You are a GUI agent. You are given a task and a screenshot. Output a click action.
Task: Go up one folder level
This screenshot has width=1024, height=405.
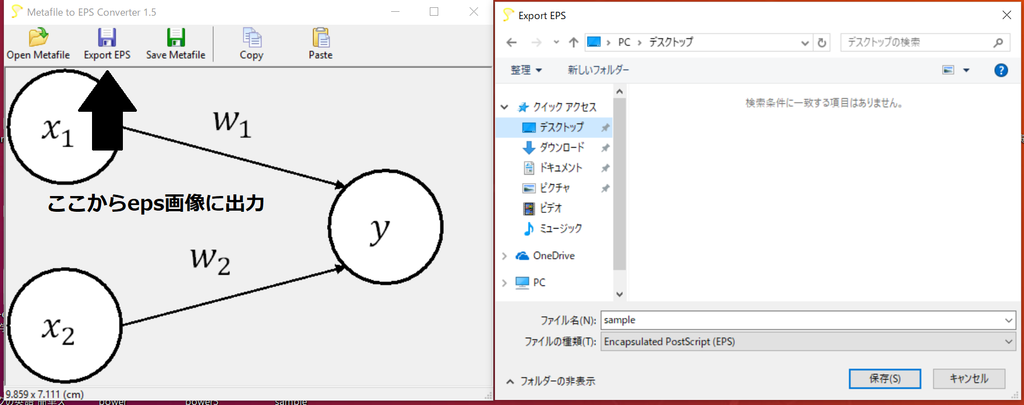click(x=573, y=42)
